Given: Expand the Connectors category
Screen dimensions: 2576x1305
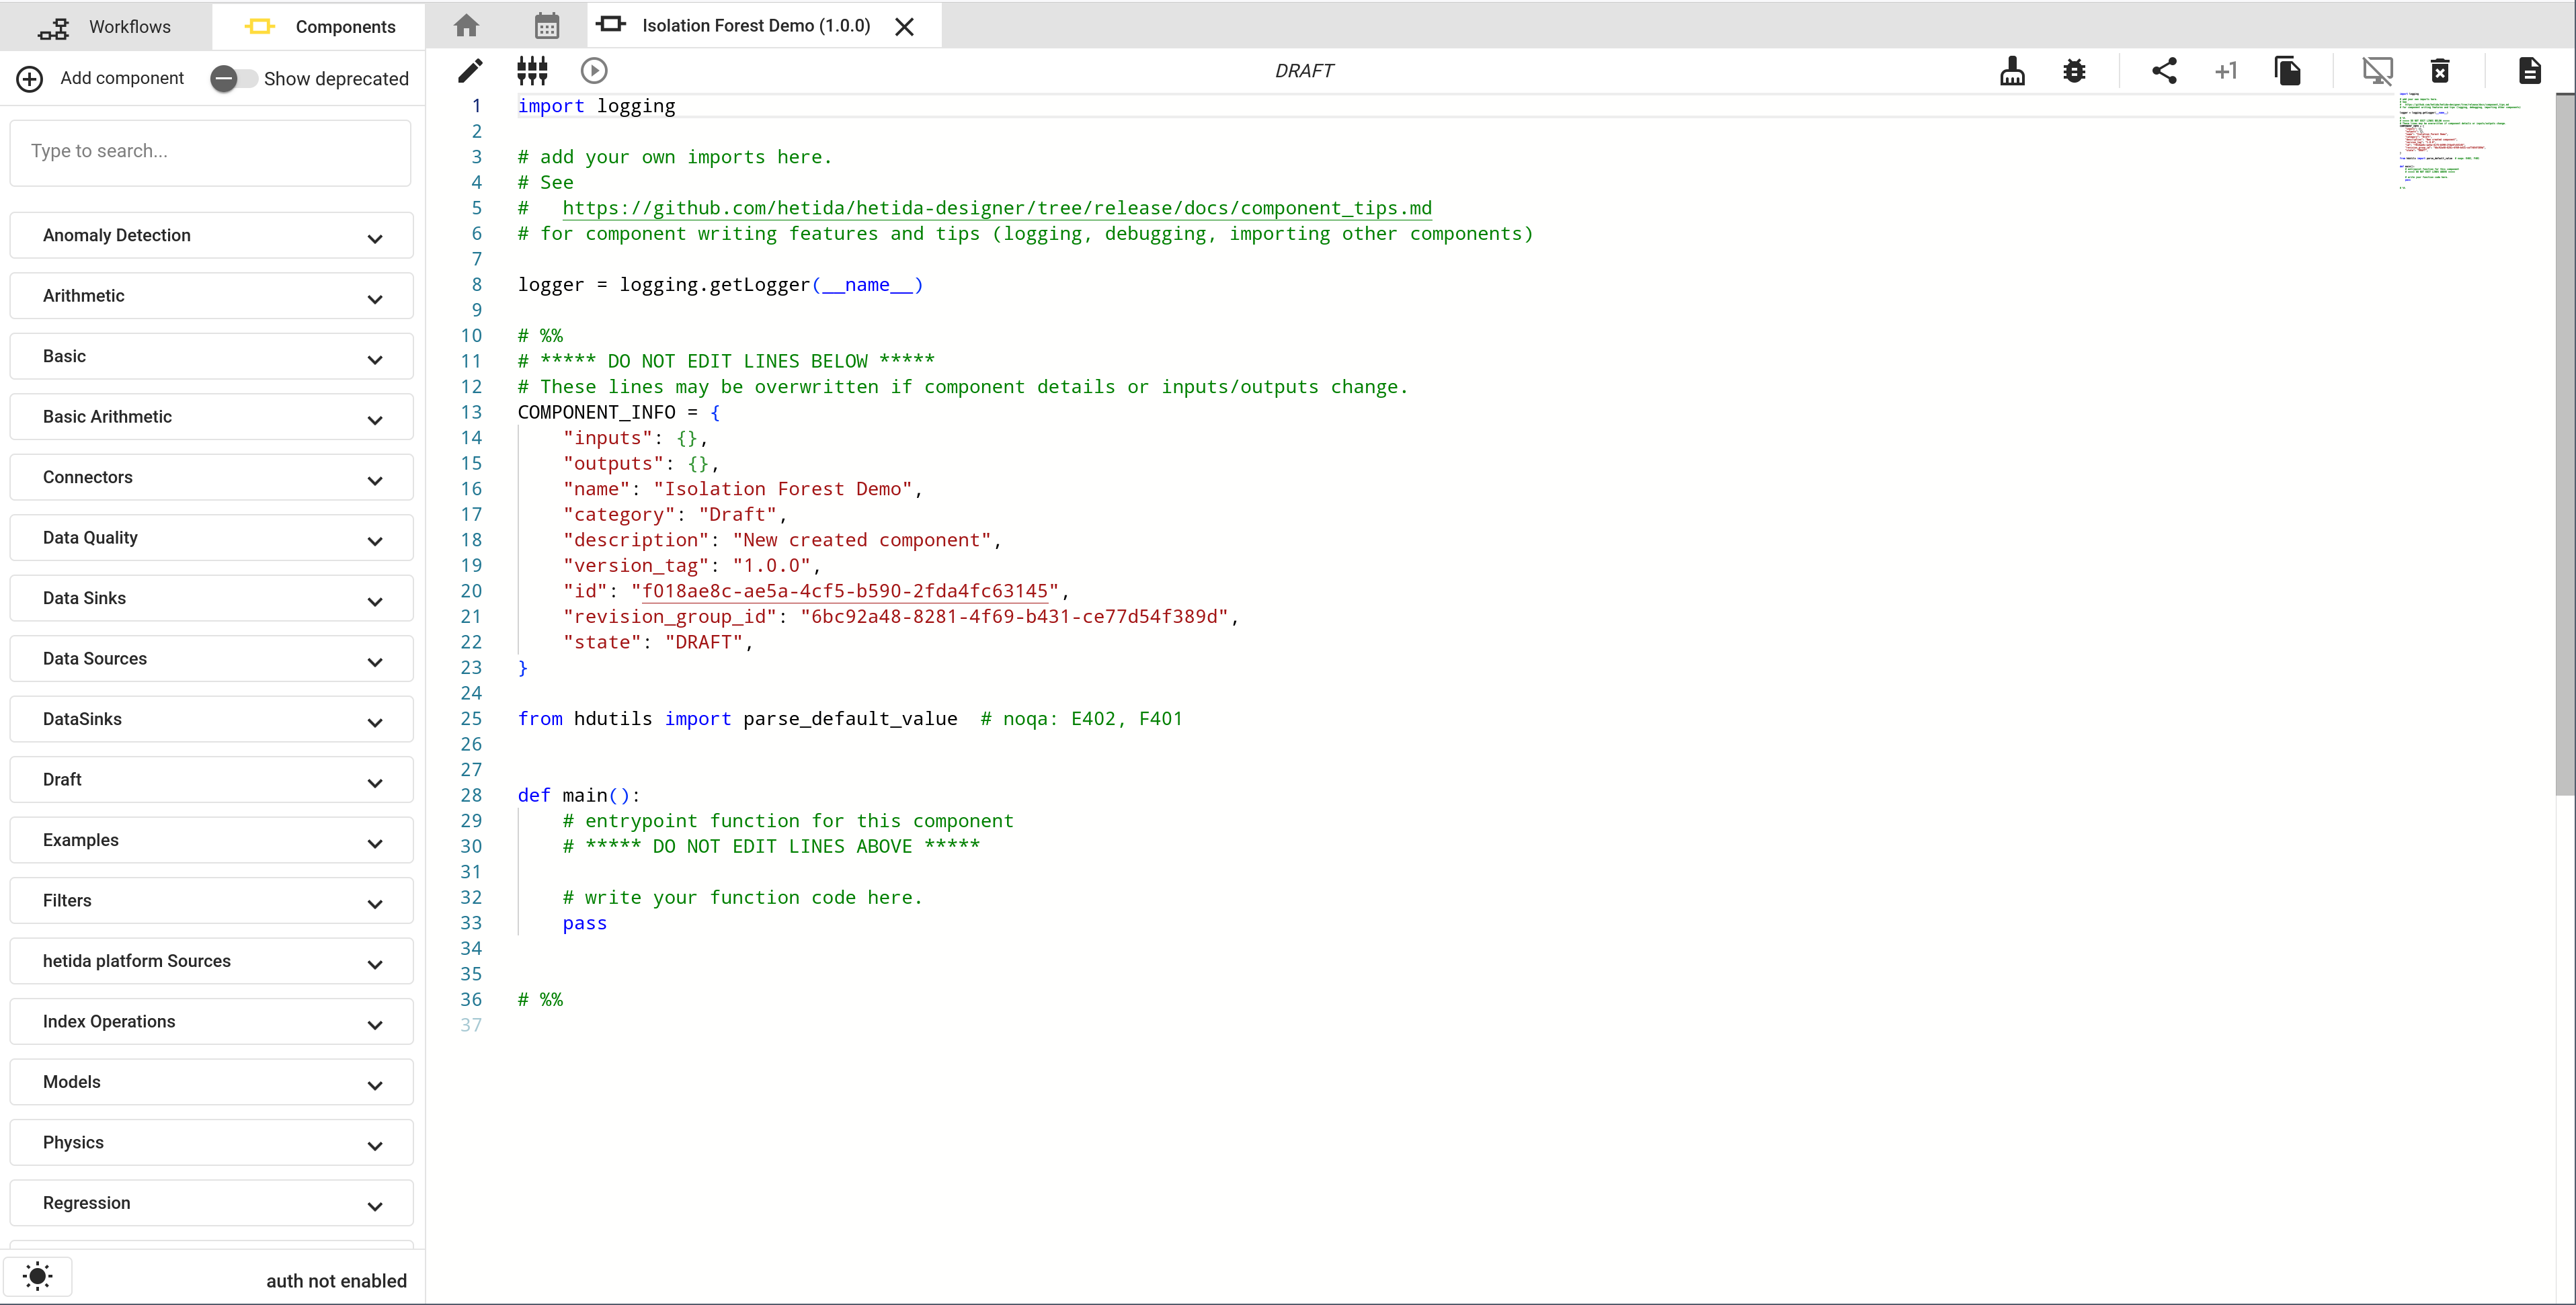Looking at the screenshot, I should [x=211, y=477].
